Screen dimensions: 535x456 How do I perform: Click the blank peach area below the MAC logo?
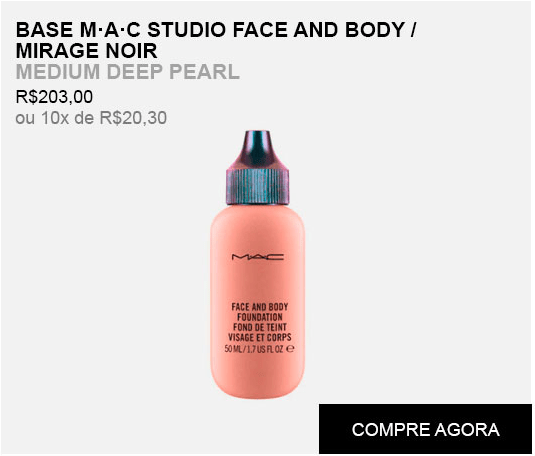(258, 282)
